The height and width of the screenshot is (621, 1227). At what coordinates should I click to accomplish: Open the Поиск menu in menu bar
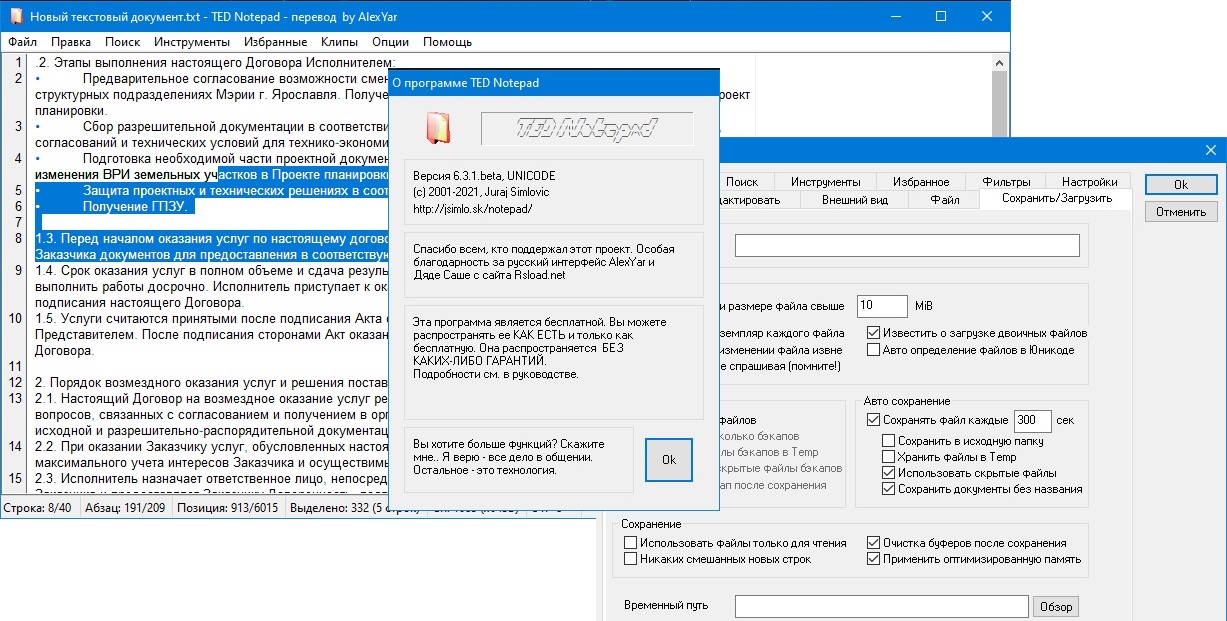(122, 42)
